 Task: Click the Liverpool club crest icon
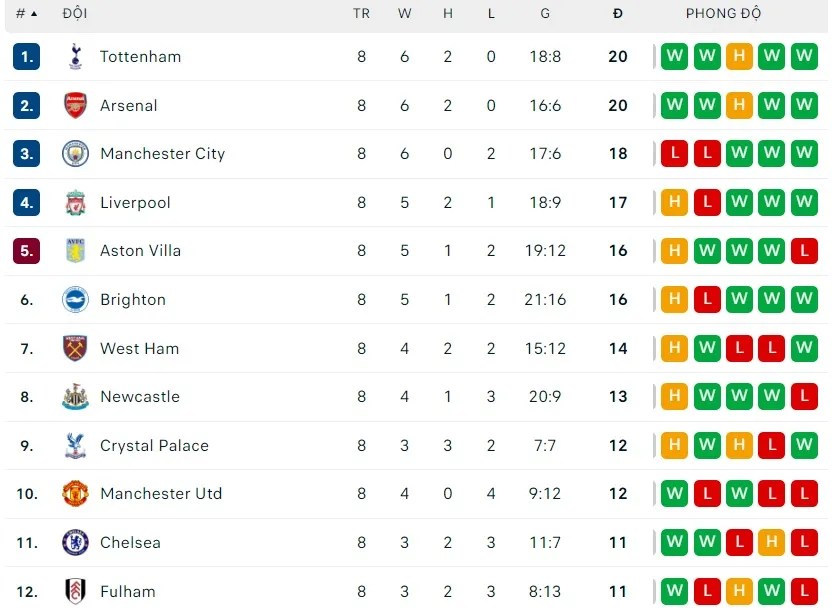(75, 203)
